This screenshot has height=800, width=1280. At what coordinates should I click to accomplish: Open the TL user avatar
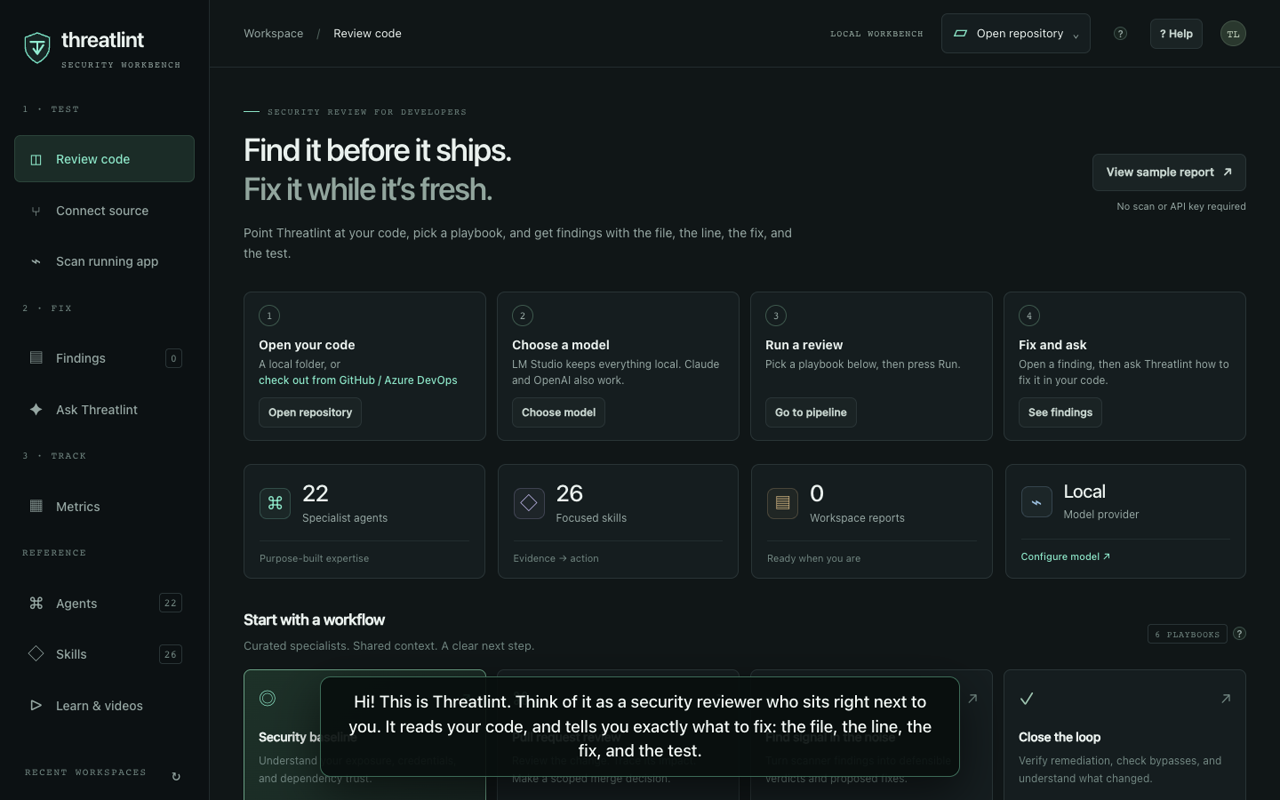tap(1233, 33)
